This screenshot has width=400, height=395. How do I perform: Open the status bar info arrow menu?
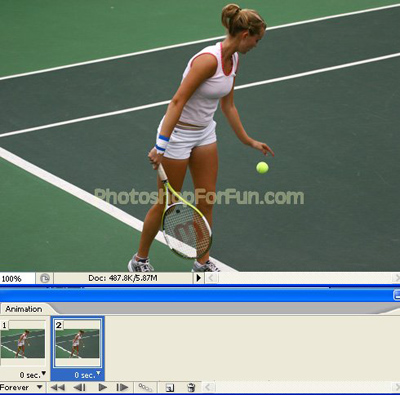[198, 278]
